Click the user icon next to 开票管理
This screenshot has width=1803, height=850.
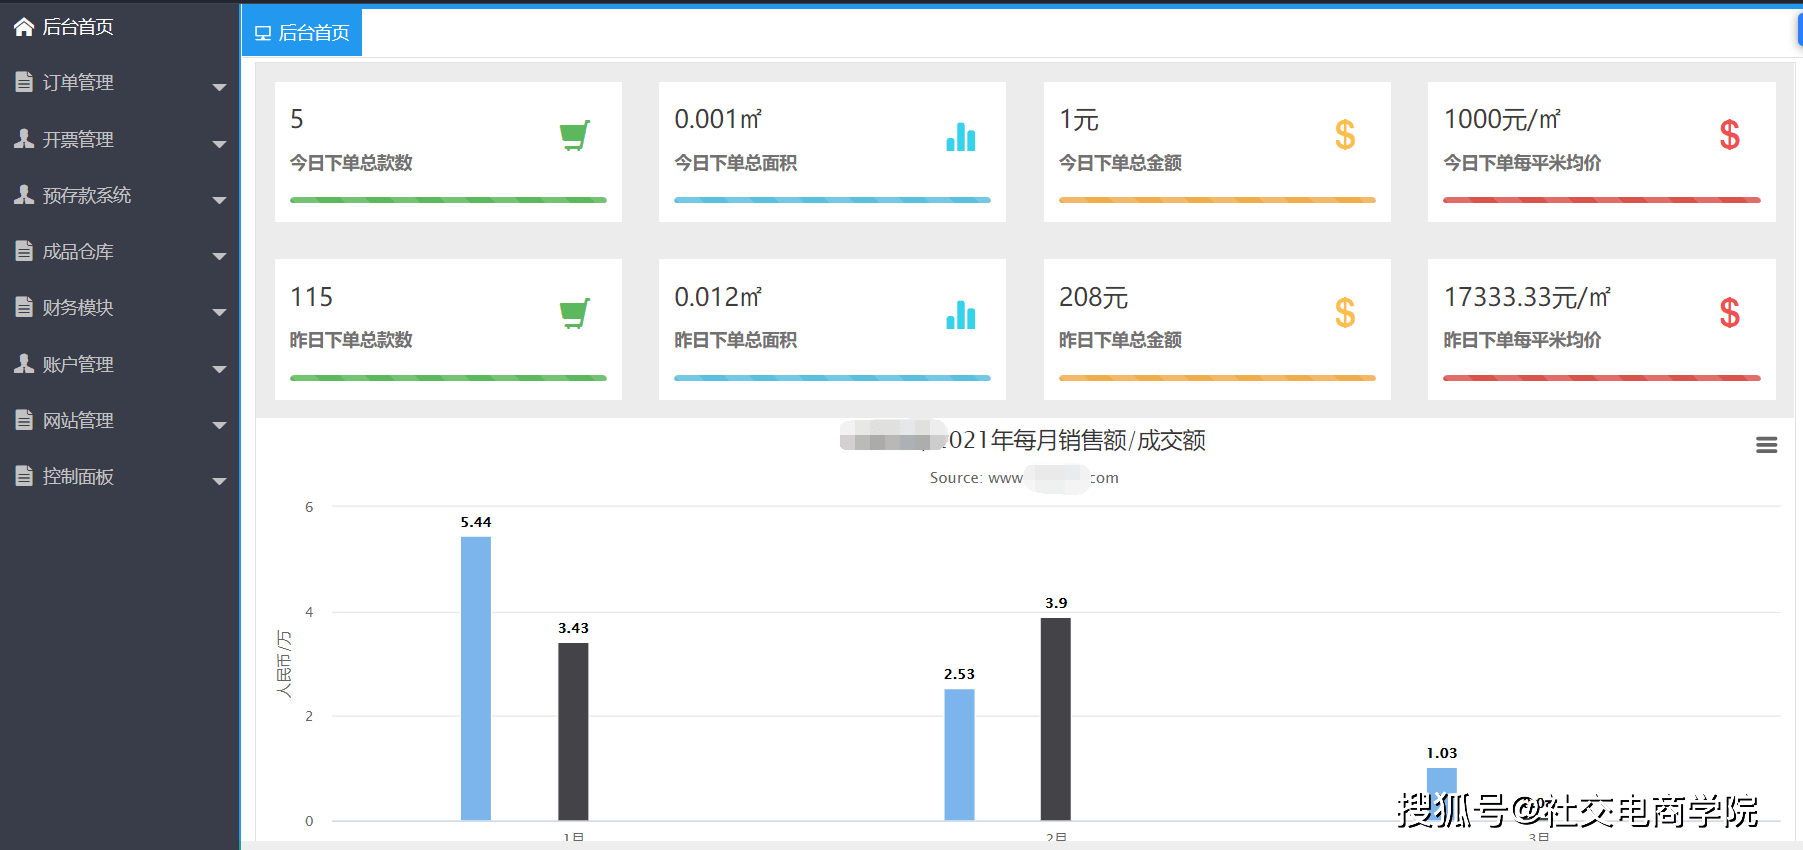24,139
